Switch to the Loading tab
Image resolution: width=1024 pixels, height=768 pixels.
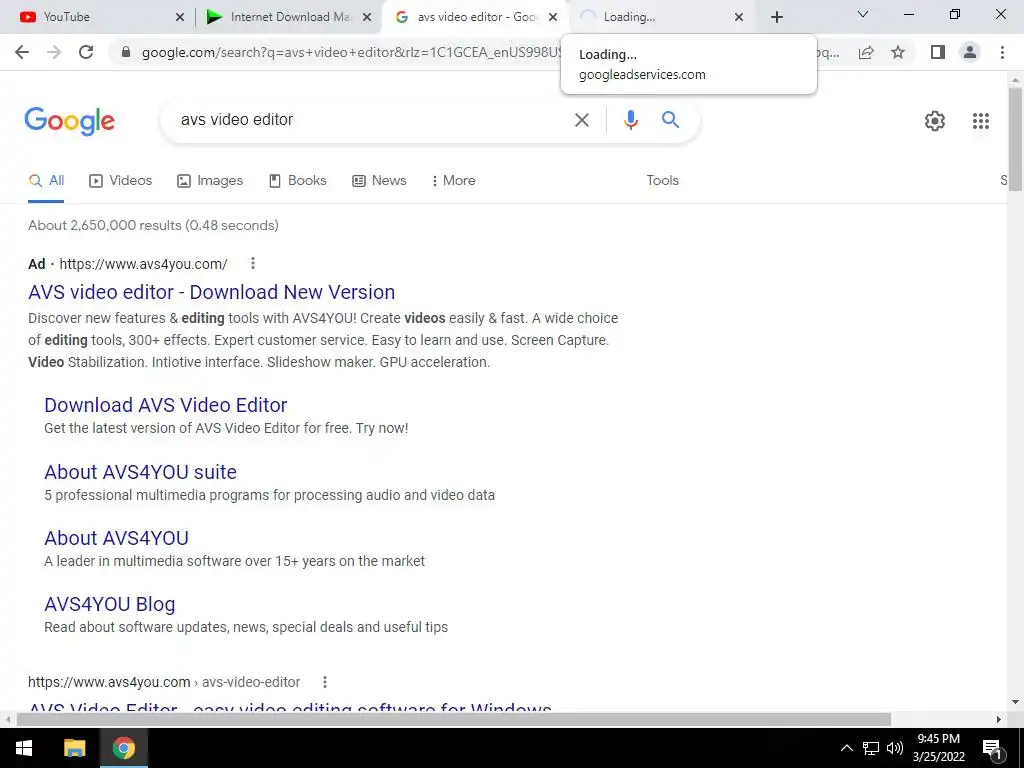click(x=663, y=17)
